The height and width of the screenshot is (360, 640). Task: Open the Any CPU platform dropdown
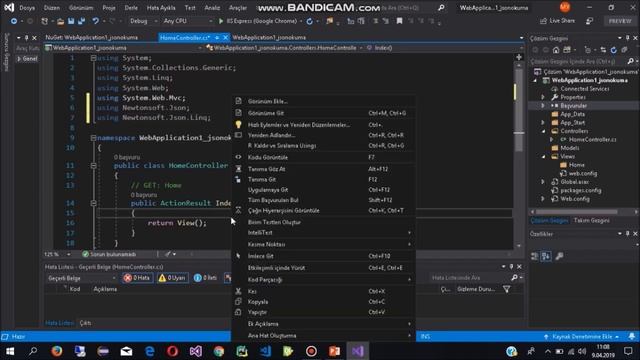click(188, 21)
